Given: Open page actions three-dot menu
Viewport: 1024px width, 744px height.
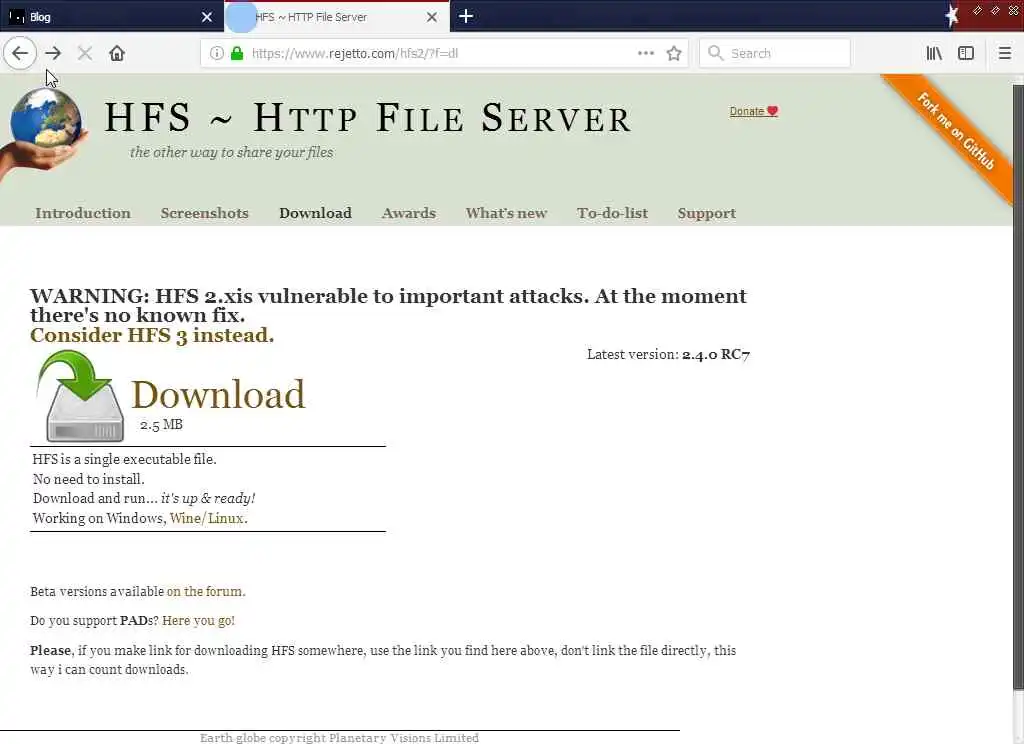Looking at the screenshot, I should click(x=645, y=53).
